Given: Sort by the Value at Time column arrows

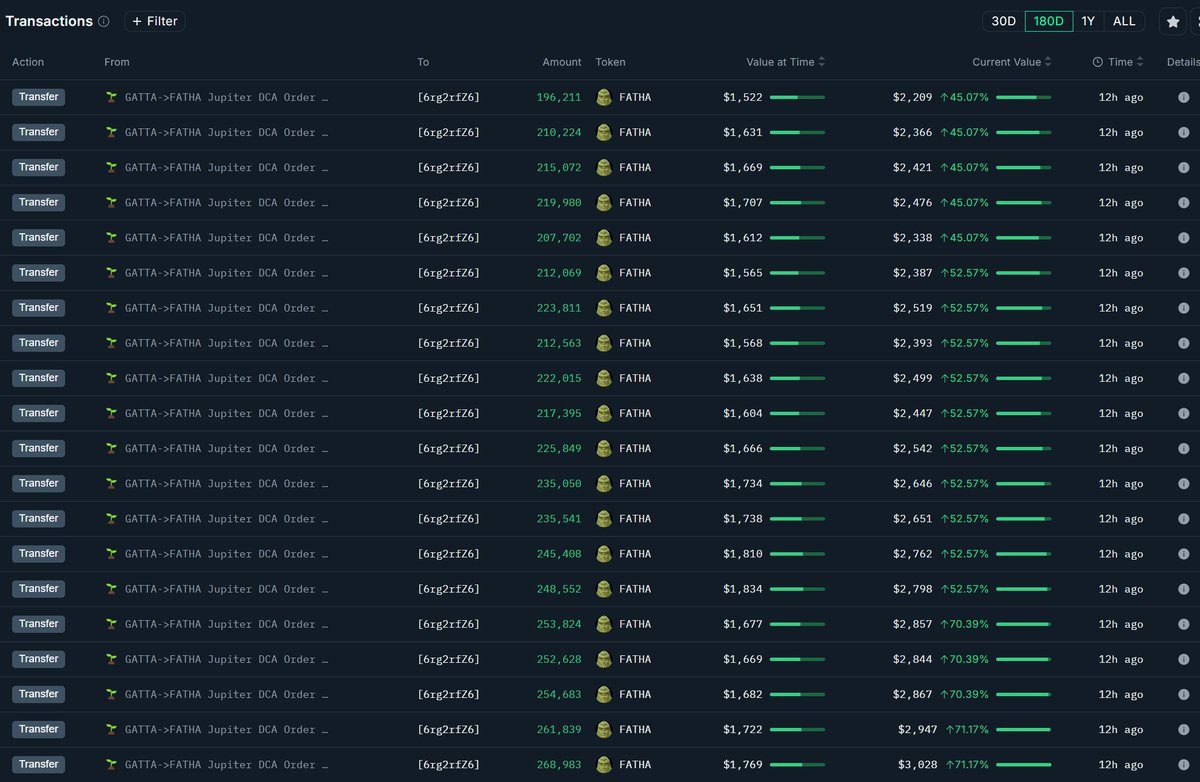Looking at the screenshot, I should 822,62.
